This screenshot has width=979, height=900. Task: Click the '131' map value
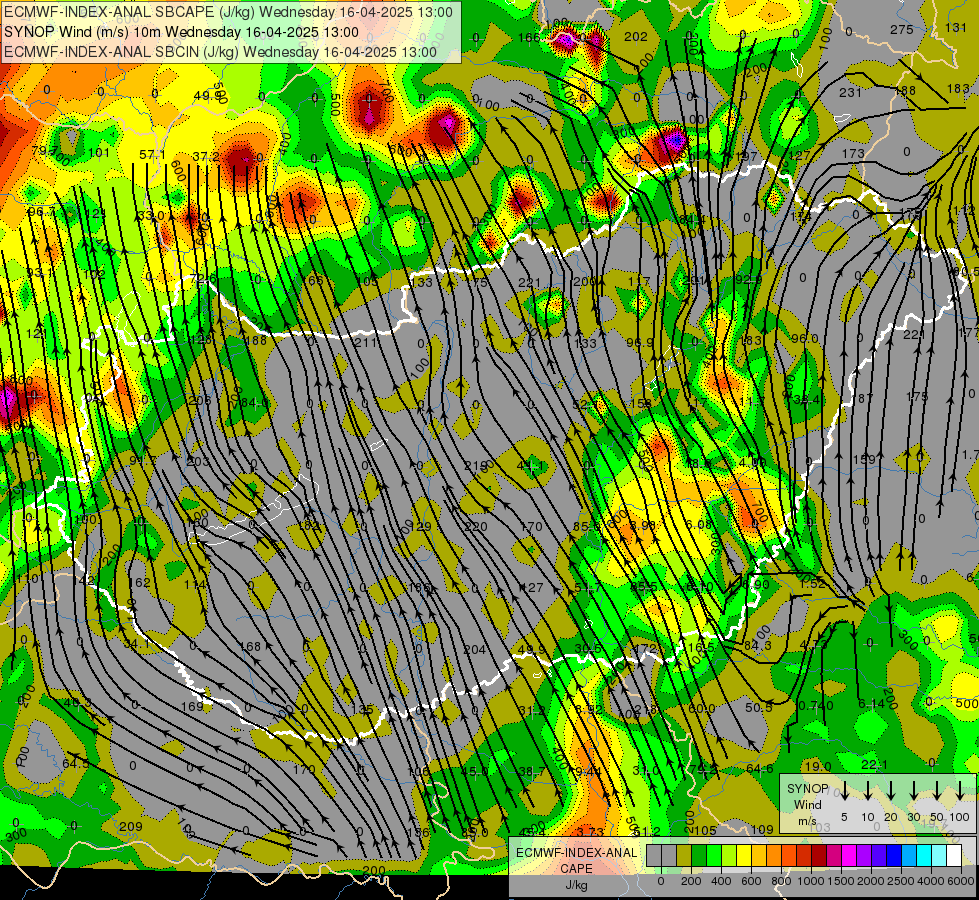tap(956, 27)
